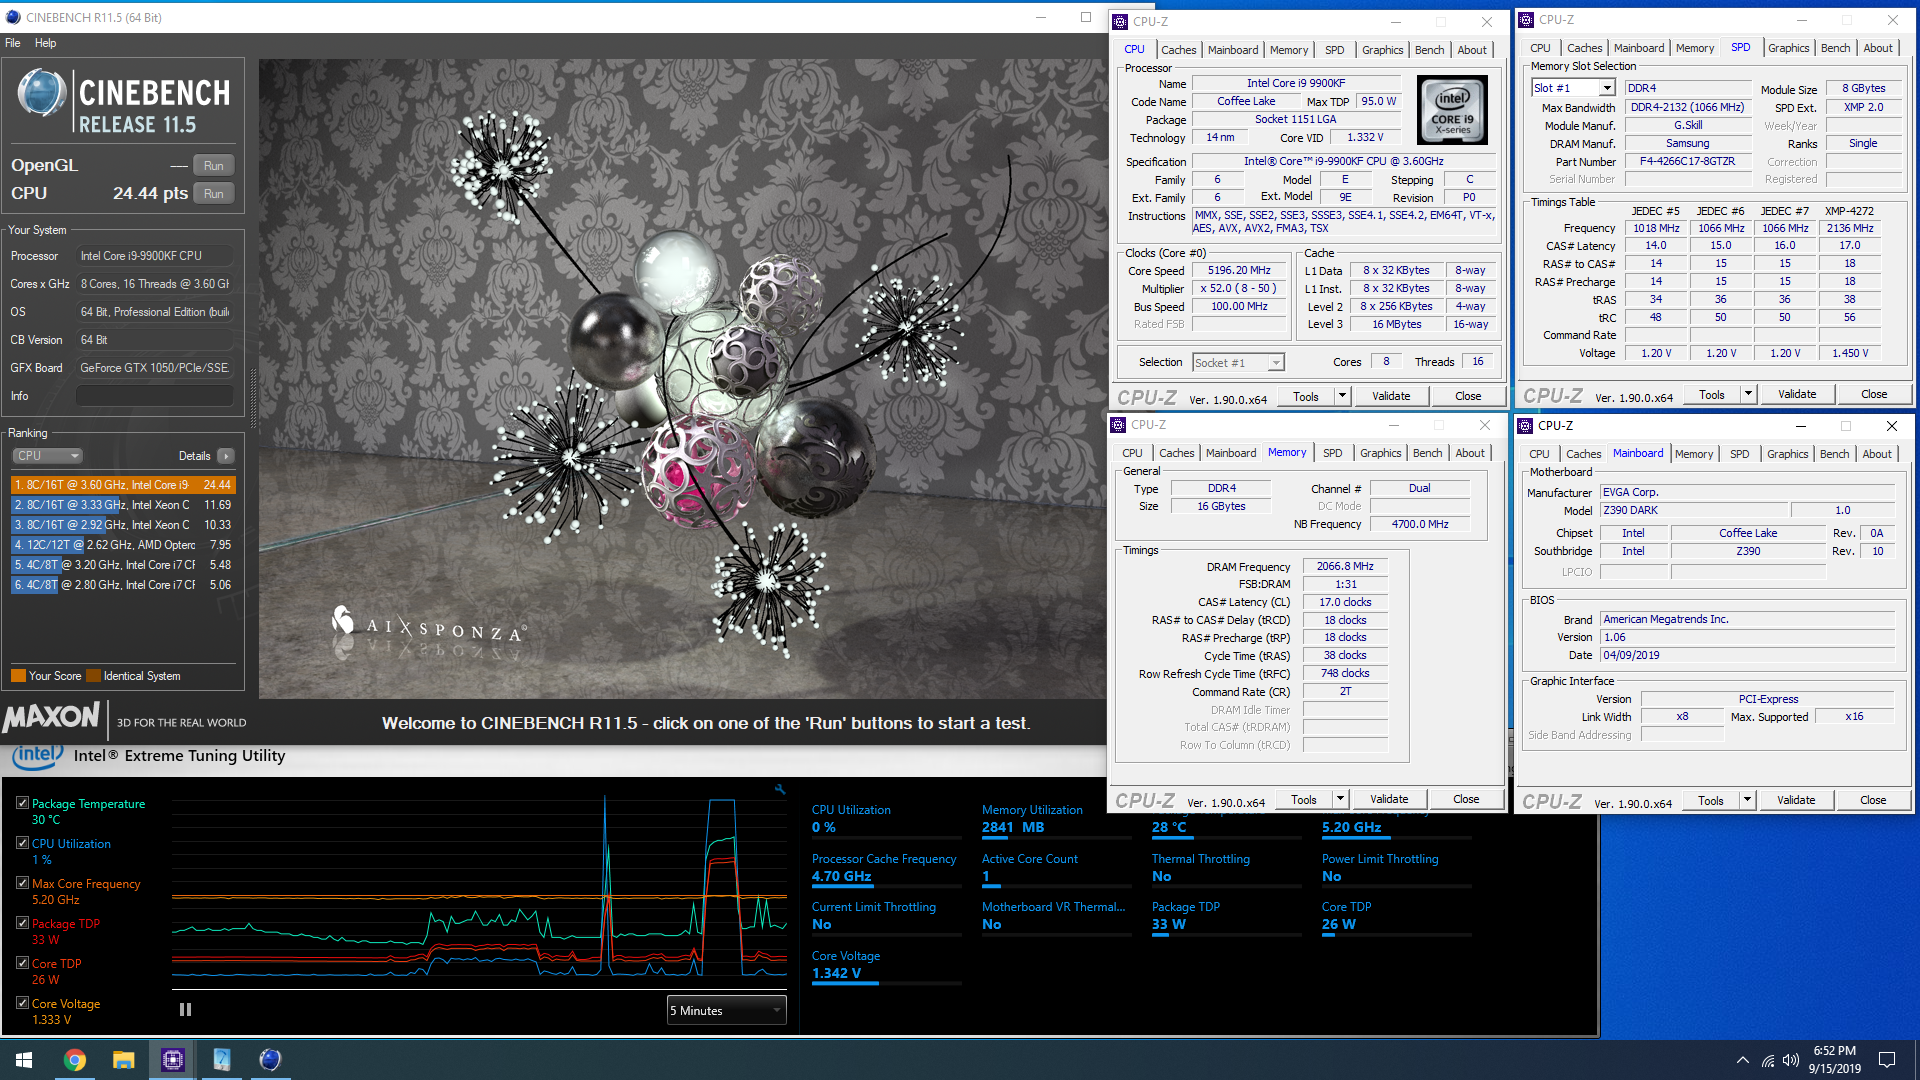
Task: Open the CPU ranking dropdown in Cinebench
Action: click(47, 456)
